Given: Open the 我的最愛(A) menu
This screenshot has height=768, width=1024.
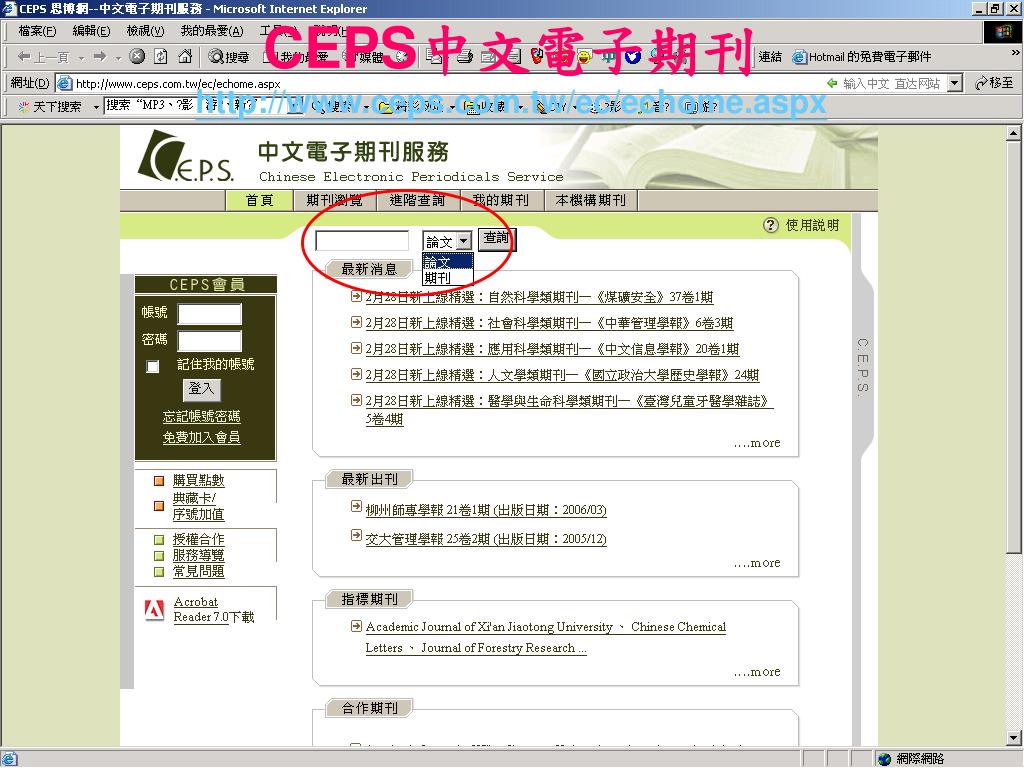Looking at the screenshot, I should click(212, 31).
